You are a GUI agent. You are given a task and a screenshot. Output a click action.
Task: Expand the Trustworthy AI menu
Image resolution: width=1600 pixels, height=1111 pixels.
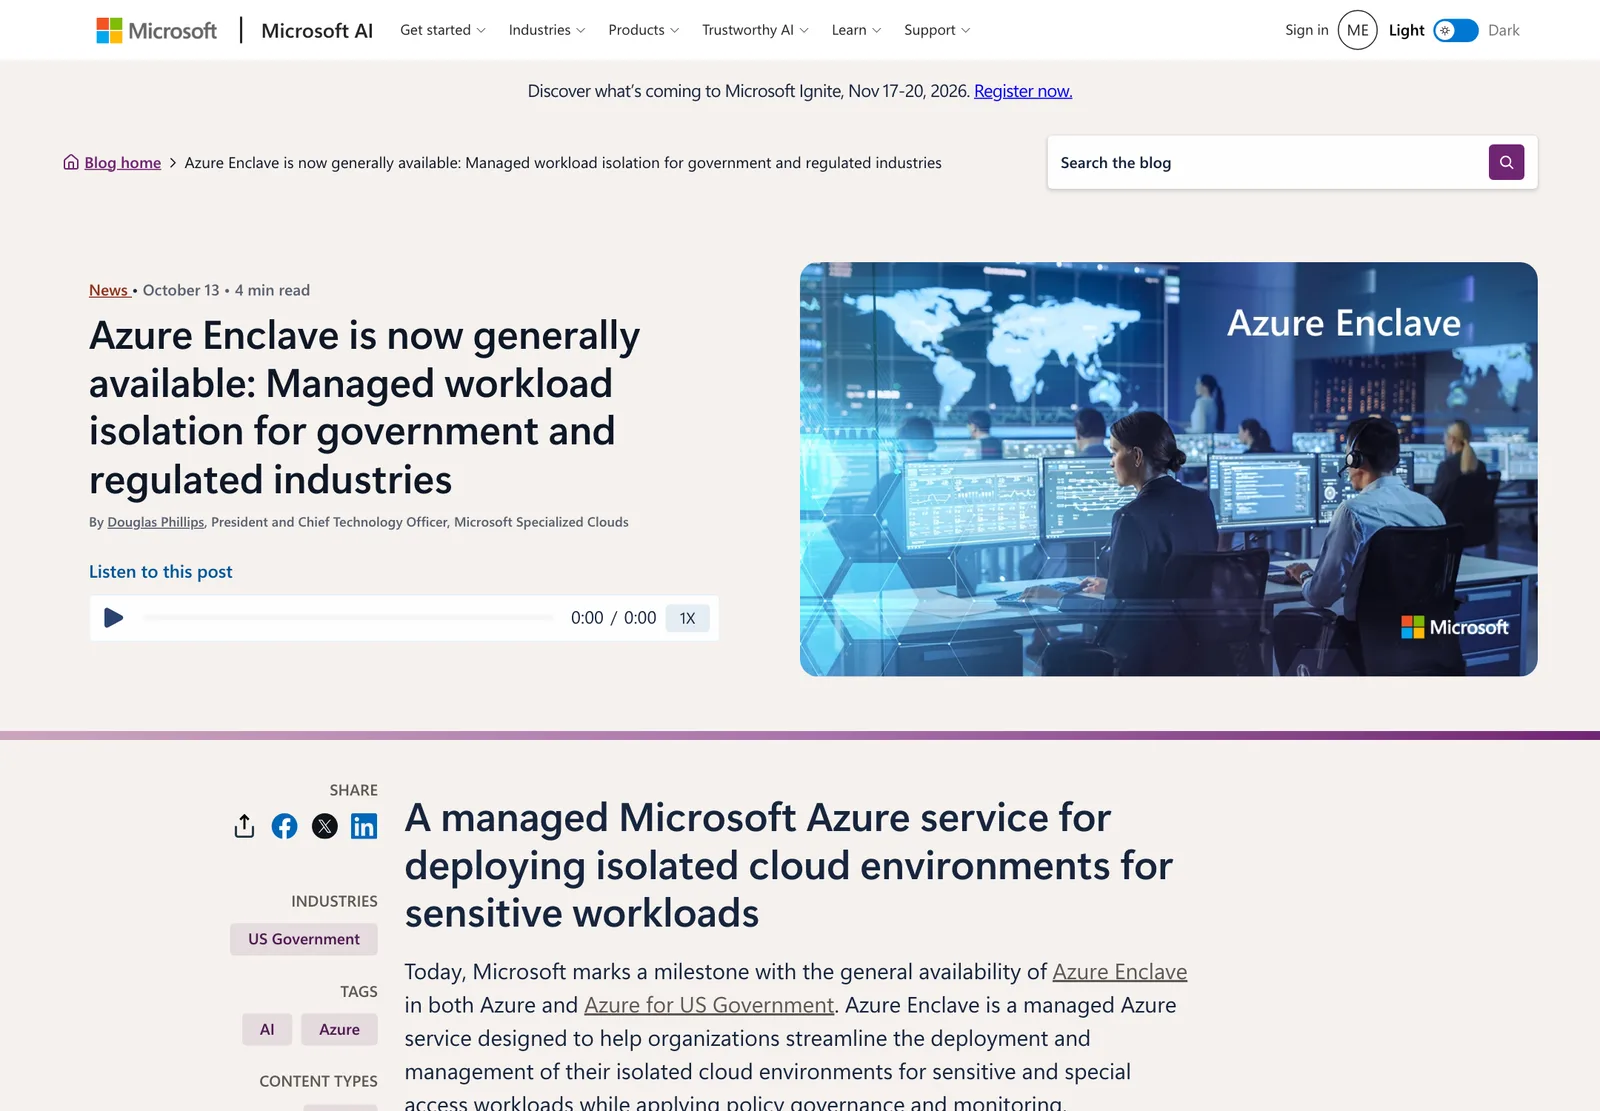pos(755,30)
